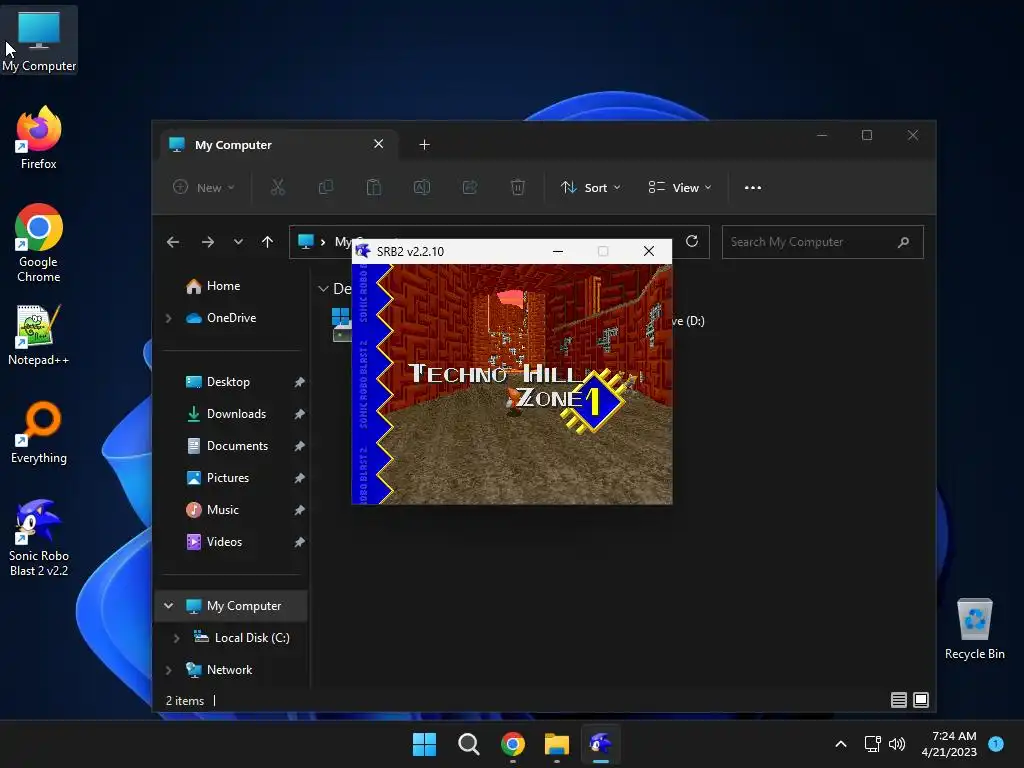Go forward using the Explorer forward arrow

(208, 242)
